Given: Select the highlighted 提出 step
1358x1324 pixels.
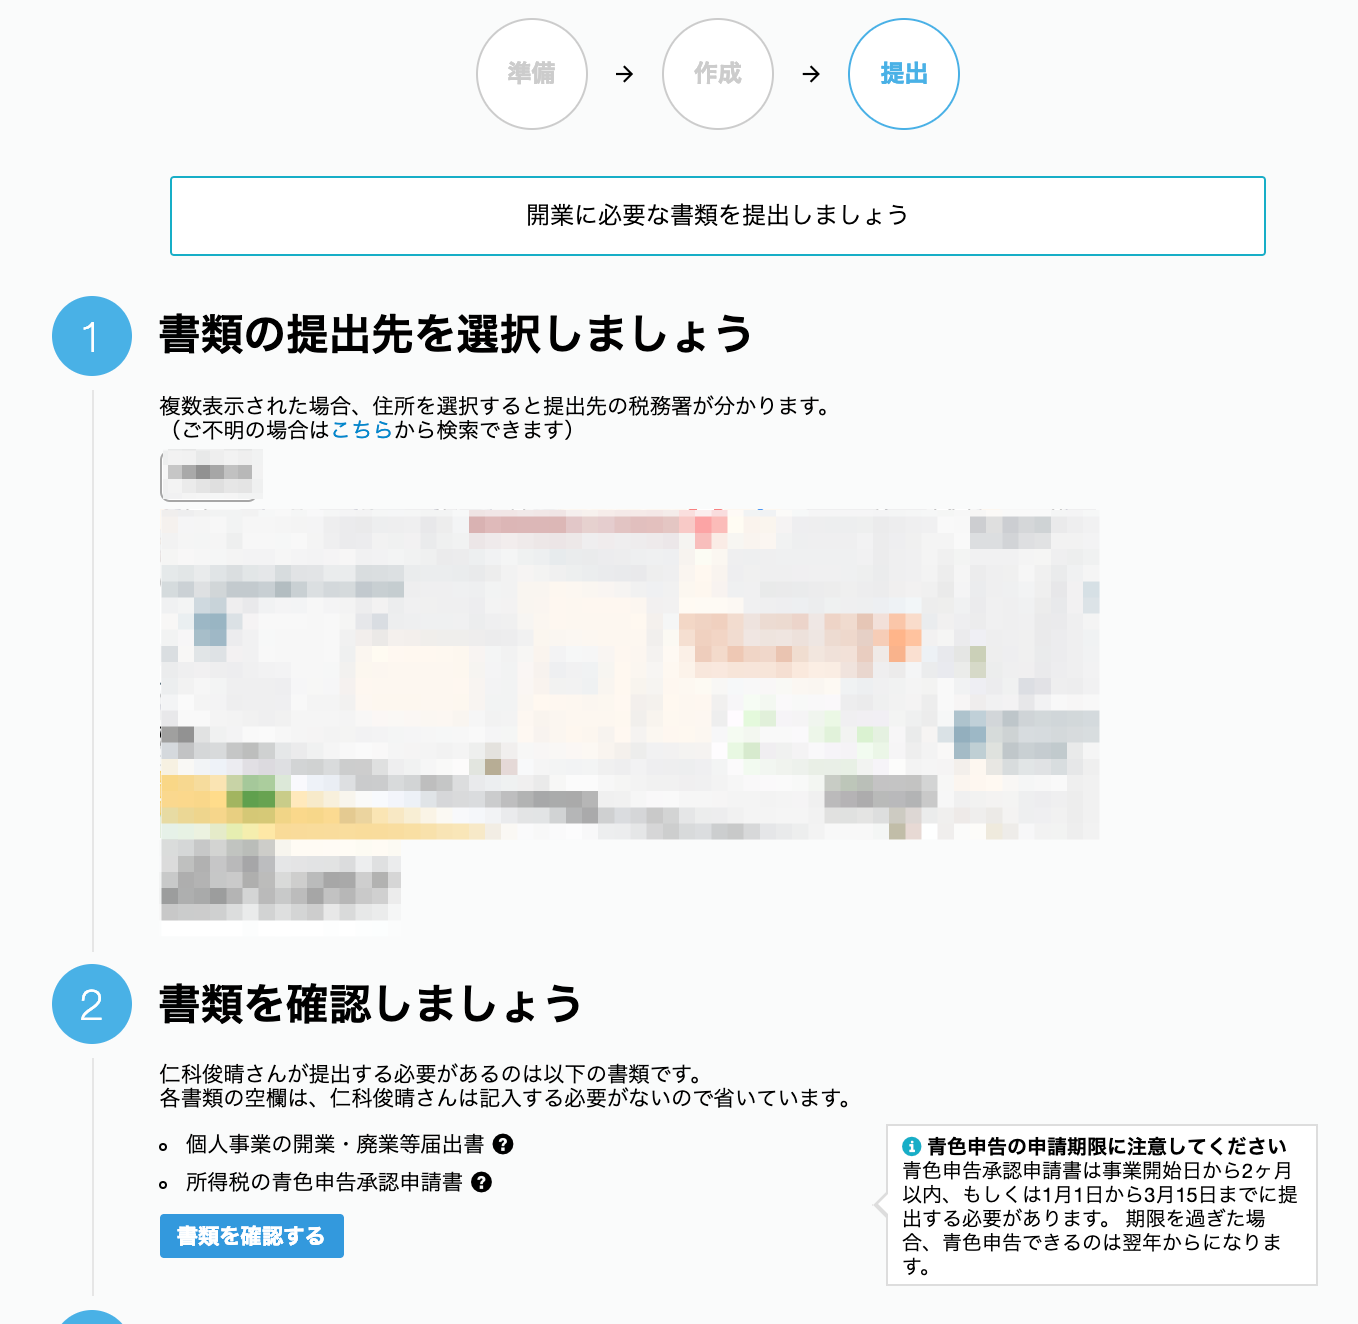Looking at the screenshot, I should click(903, 74).
